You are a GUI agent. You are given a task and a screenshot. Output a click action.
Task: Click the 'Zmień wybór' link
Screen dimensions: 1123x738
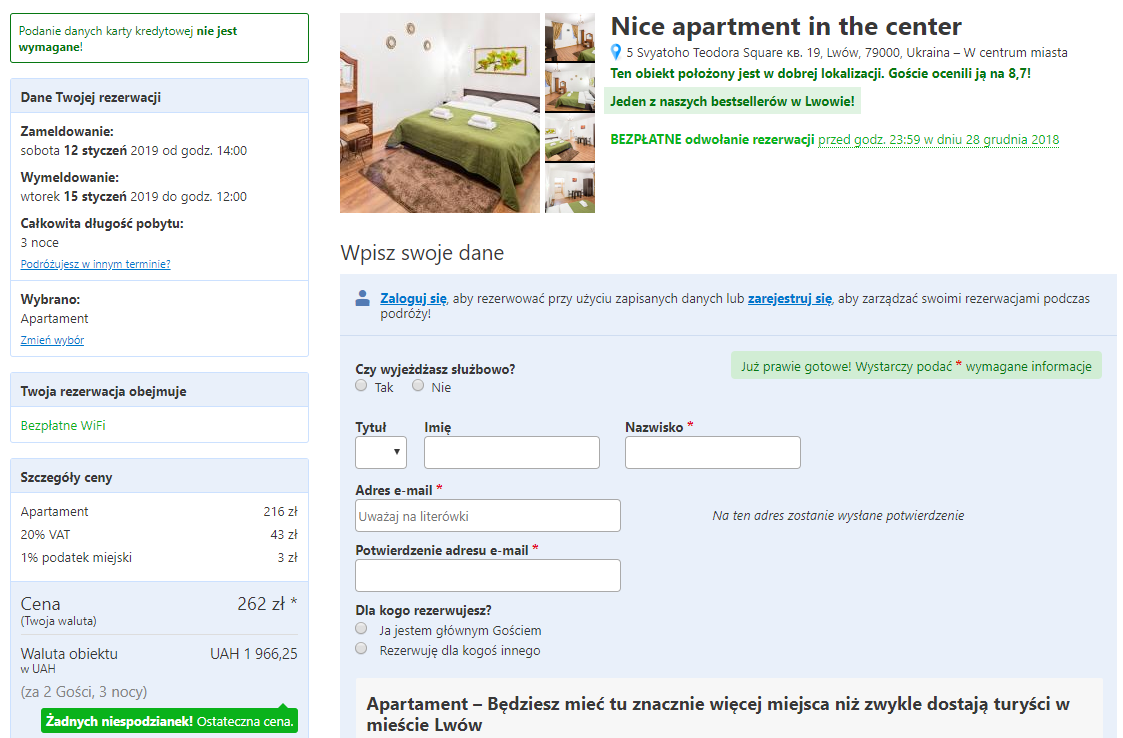(52, 340)
